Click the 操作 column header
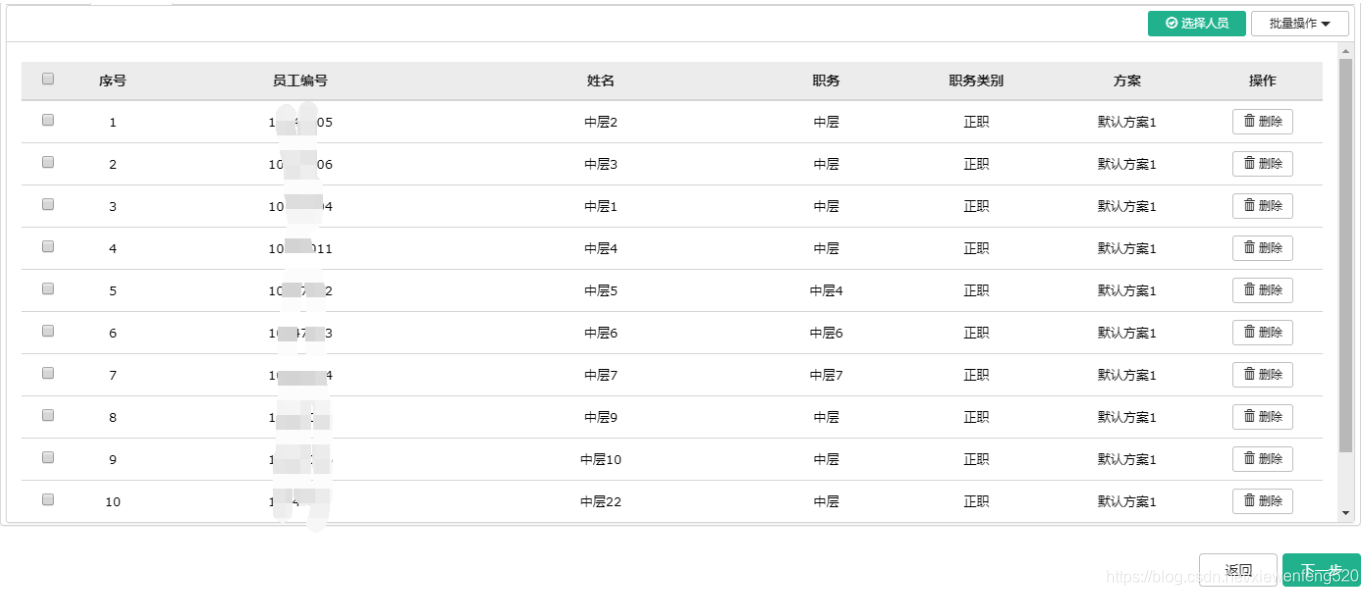This screenshot has height=595, width=1369. pos(1262,81)
